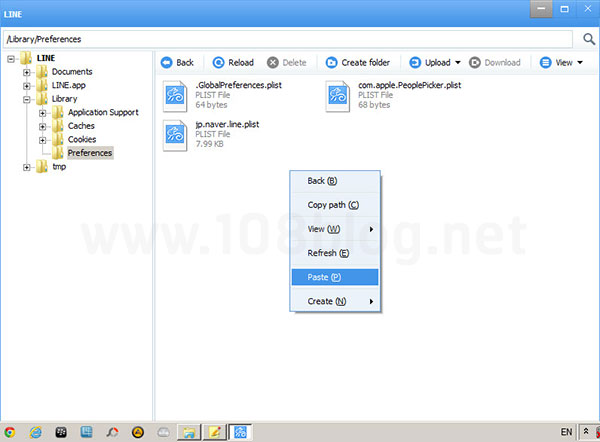Click the tmp folder icon in tree

coord(42,166)
